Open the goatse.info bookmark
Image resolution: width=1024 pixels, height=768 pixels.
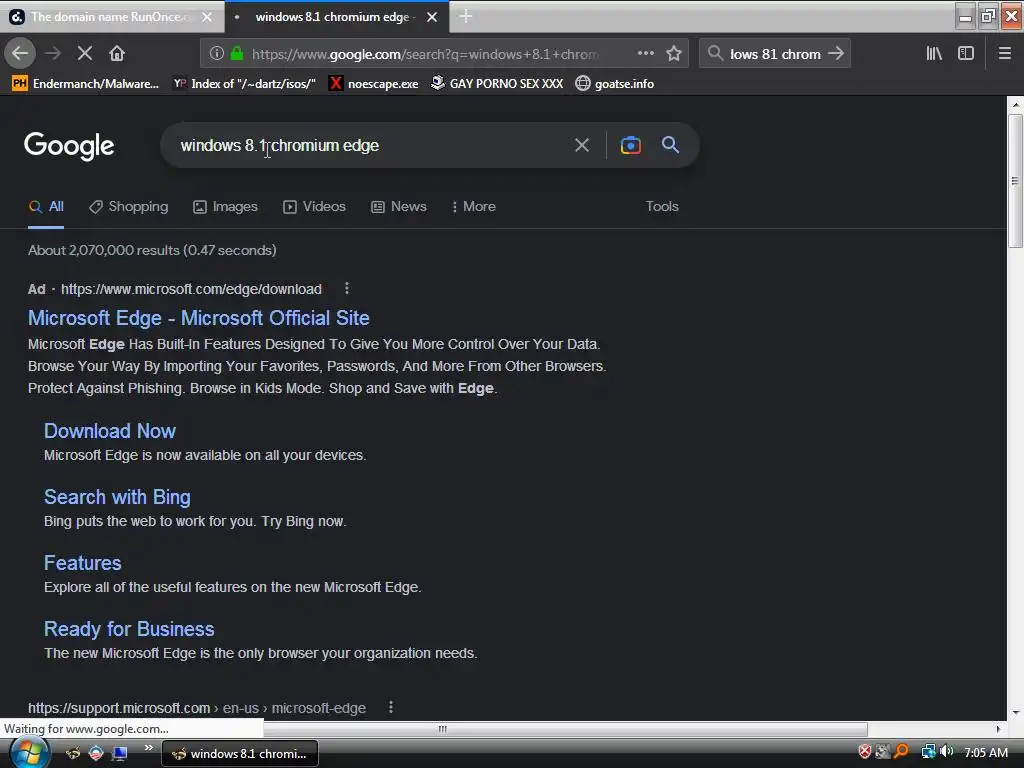(x=615, y=84)
